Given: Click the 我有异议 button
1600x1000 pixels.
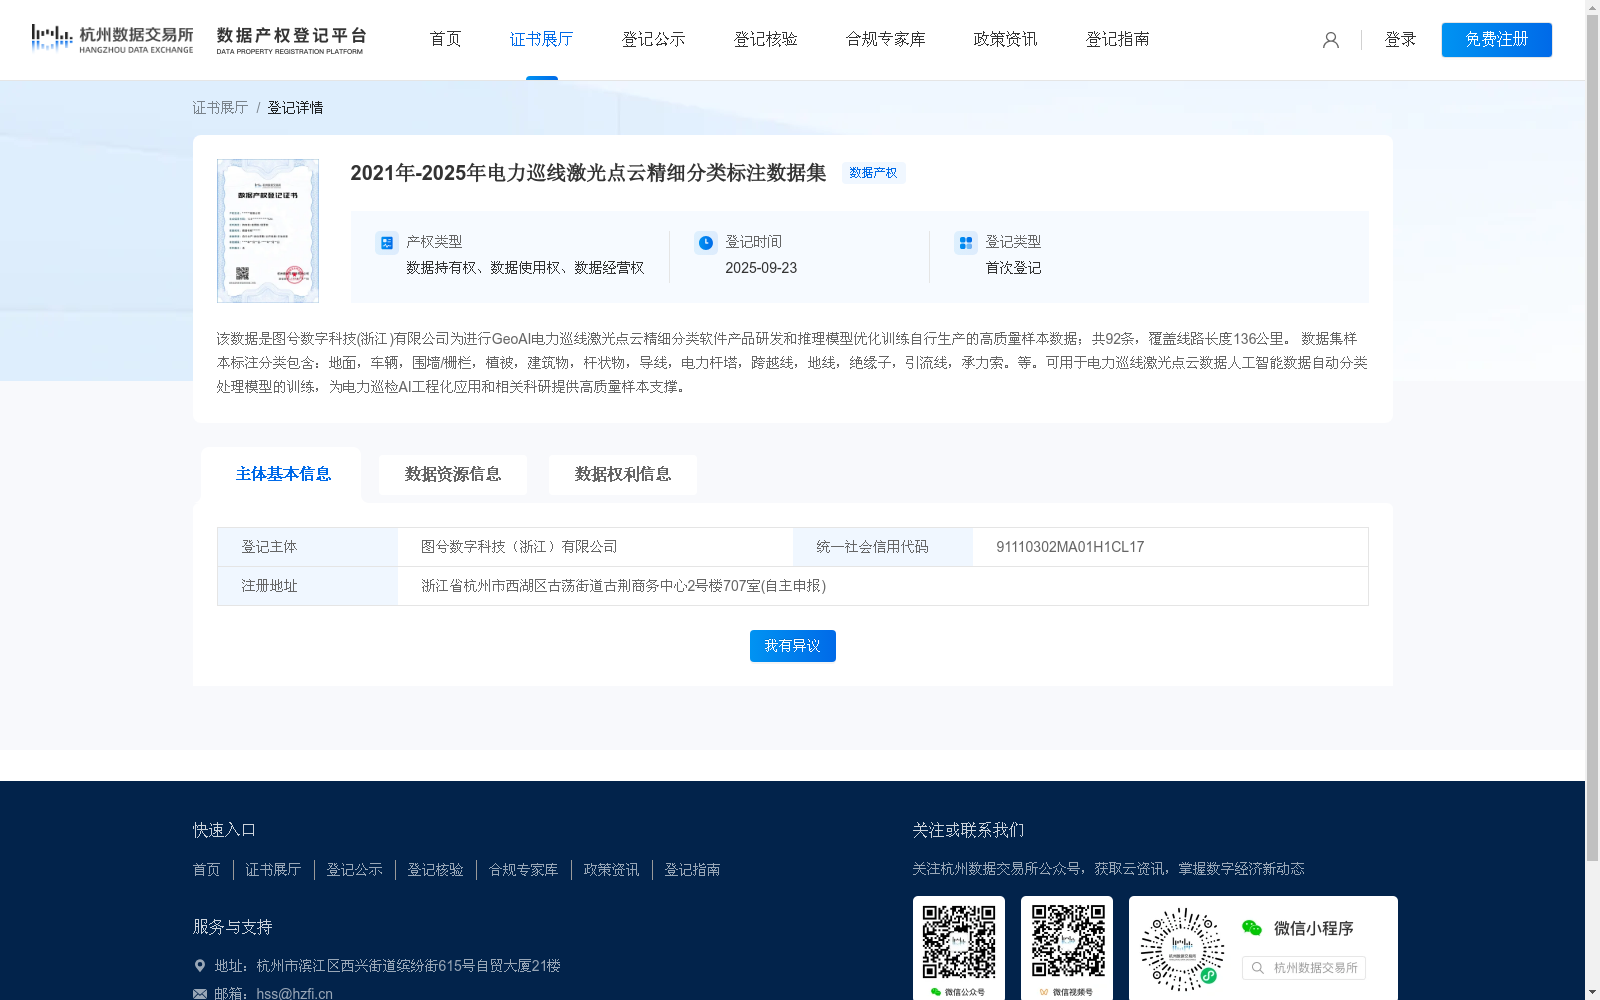Looking at the screenshot, I should pos(793,646).
